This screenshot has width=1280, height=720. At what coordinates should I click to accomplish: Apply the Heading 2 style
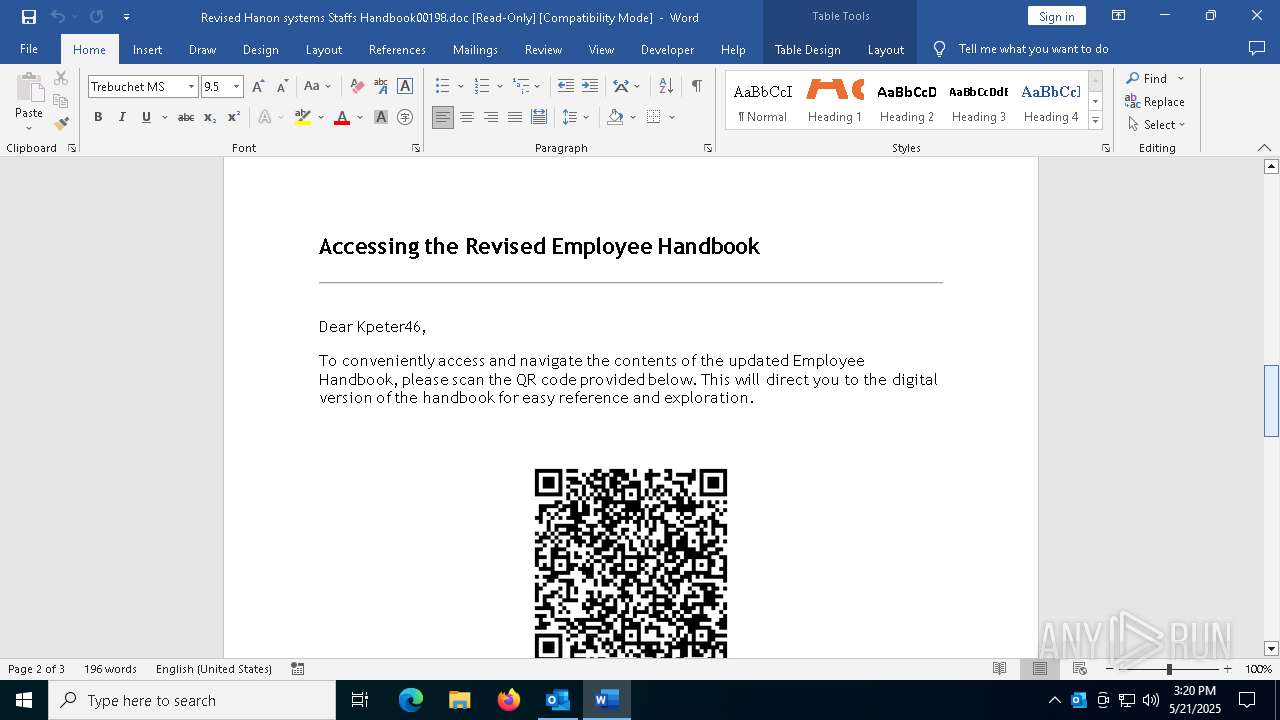click(907, 101)
